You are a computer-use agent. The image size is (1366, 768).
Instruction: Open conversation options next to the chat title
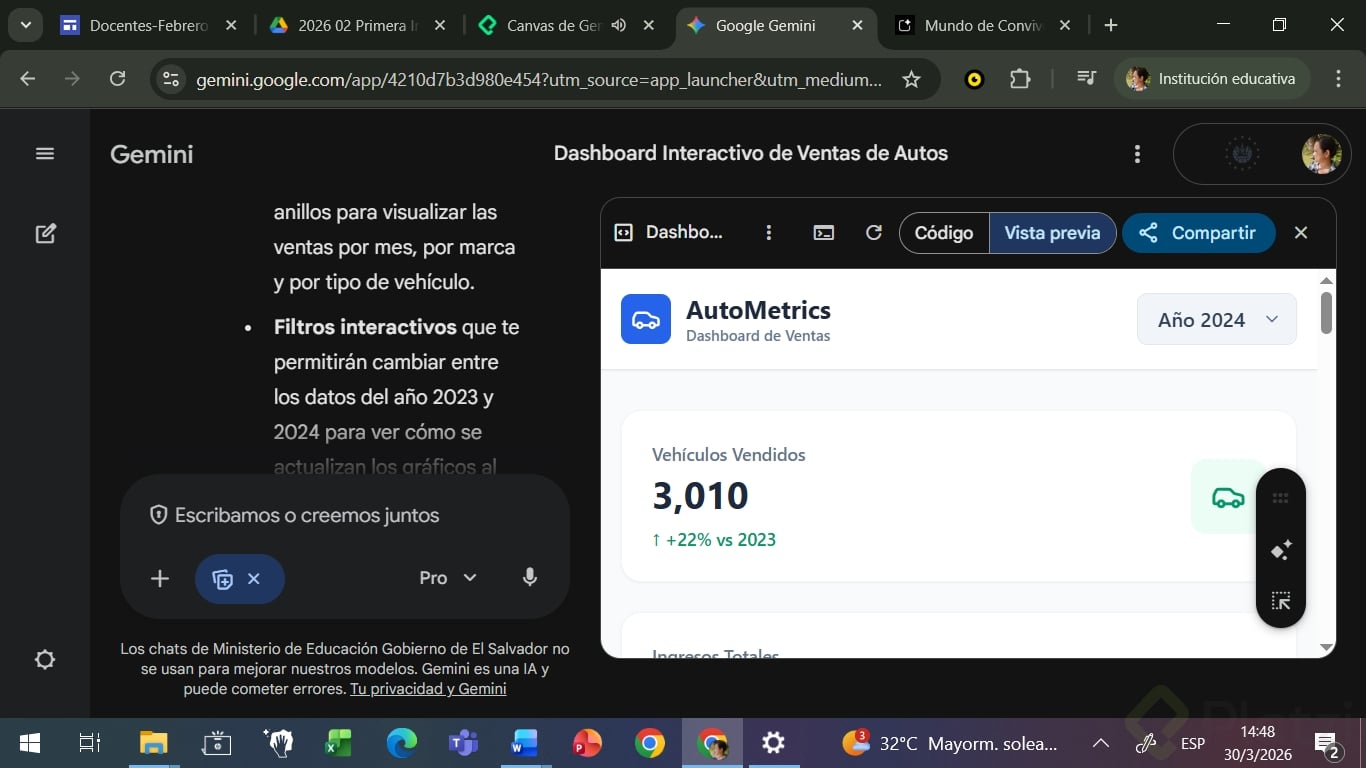click(1137, 154)
